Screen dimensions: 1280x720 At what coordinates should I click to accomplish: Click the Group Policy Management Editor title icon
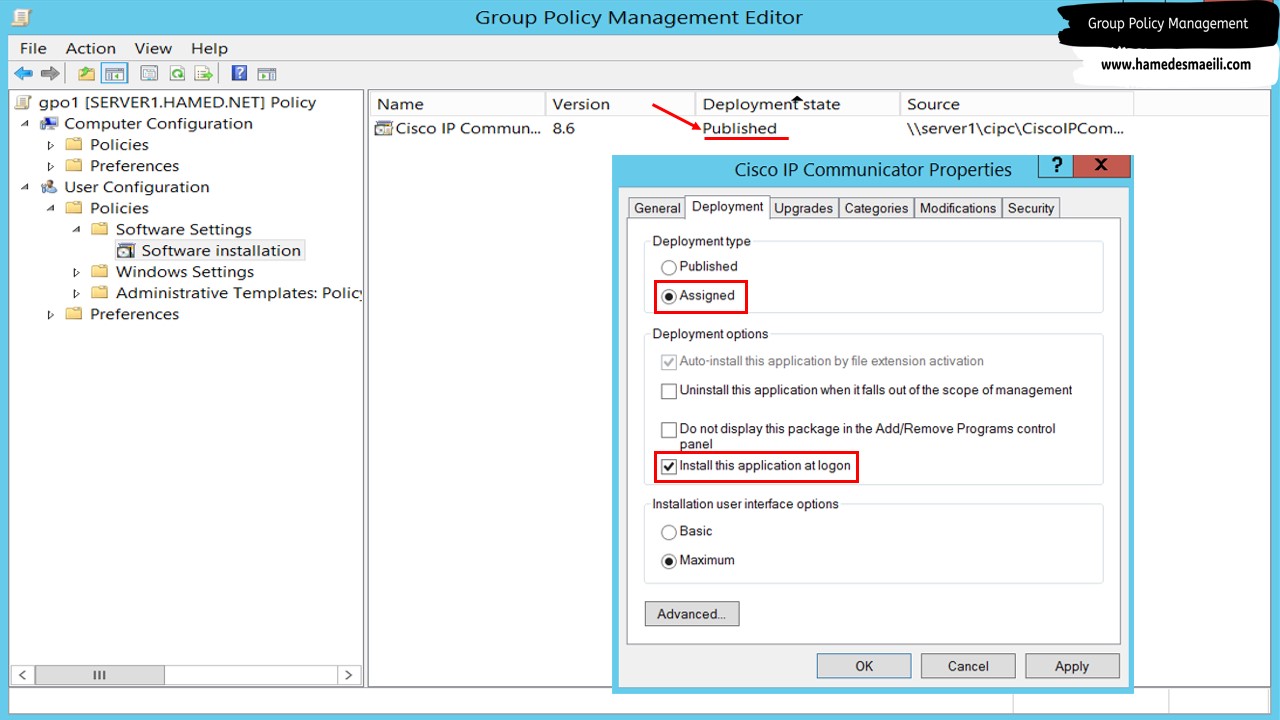tap(20, 17)
